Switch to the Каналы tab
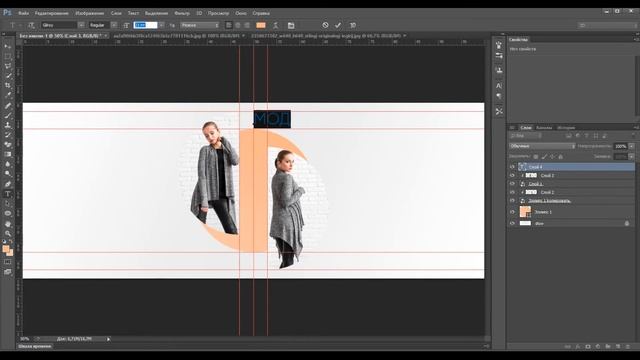The height and width of the screenshot is (360, 640). pyautogui.click(x=544, y=128)
